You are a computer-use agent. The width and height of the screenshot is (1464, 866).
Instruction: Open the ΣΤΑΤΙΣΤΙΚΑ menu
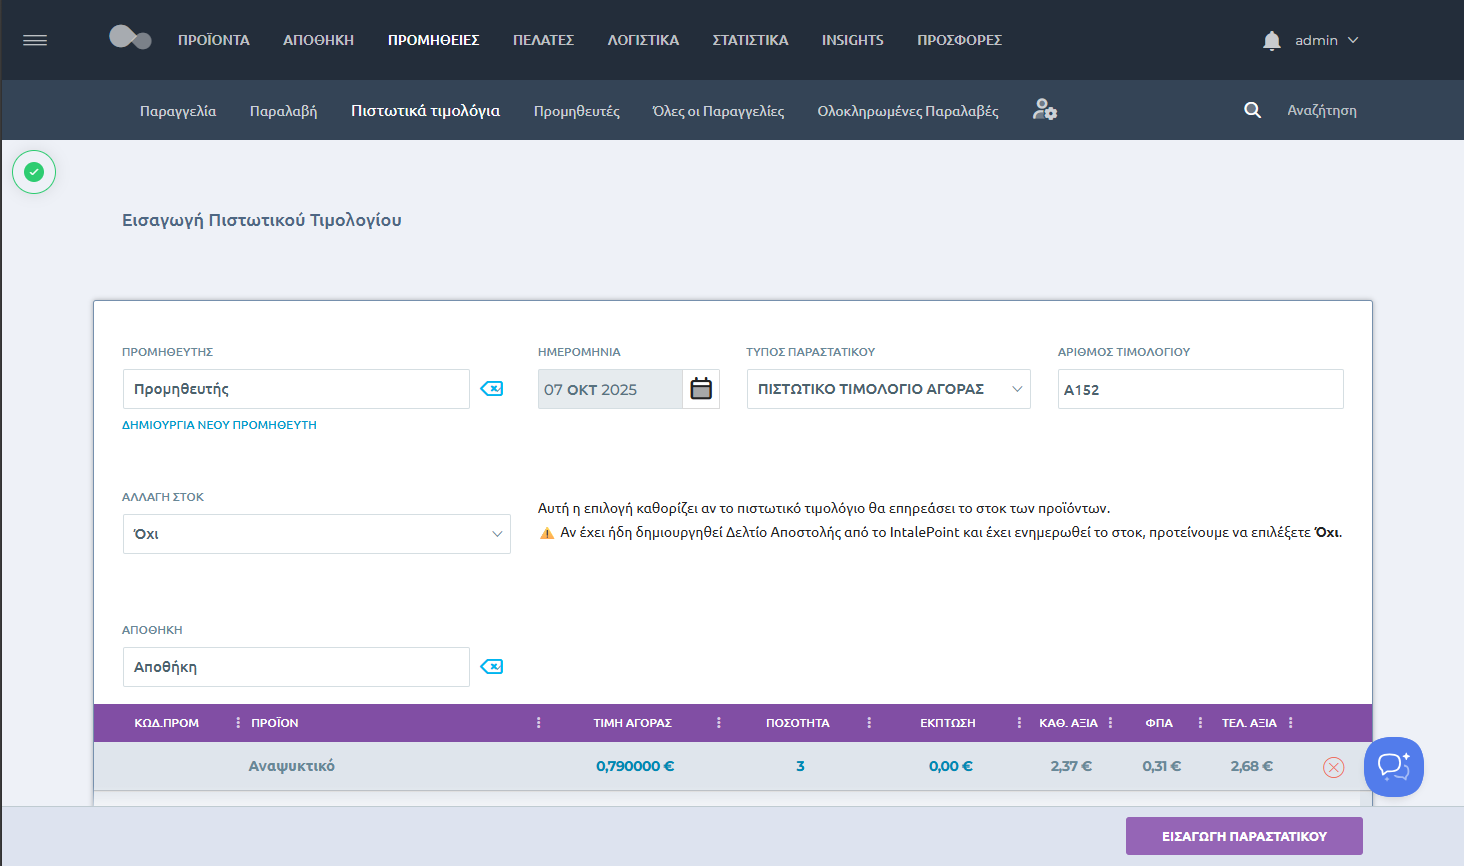(x=750, y=40)
